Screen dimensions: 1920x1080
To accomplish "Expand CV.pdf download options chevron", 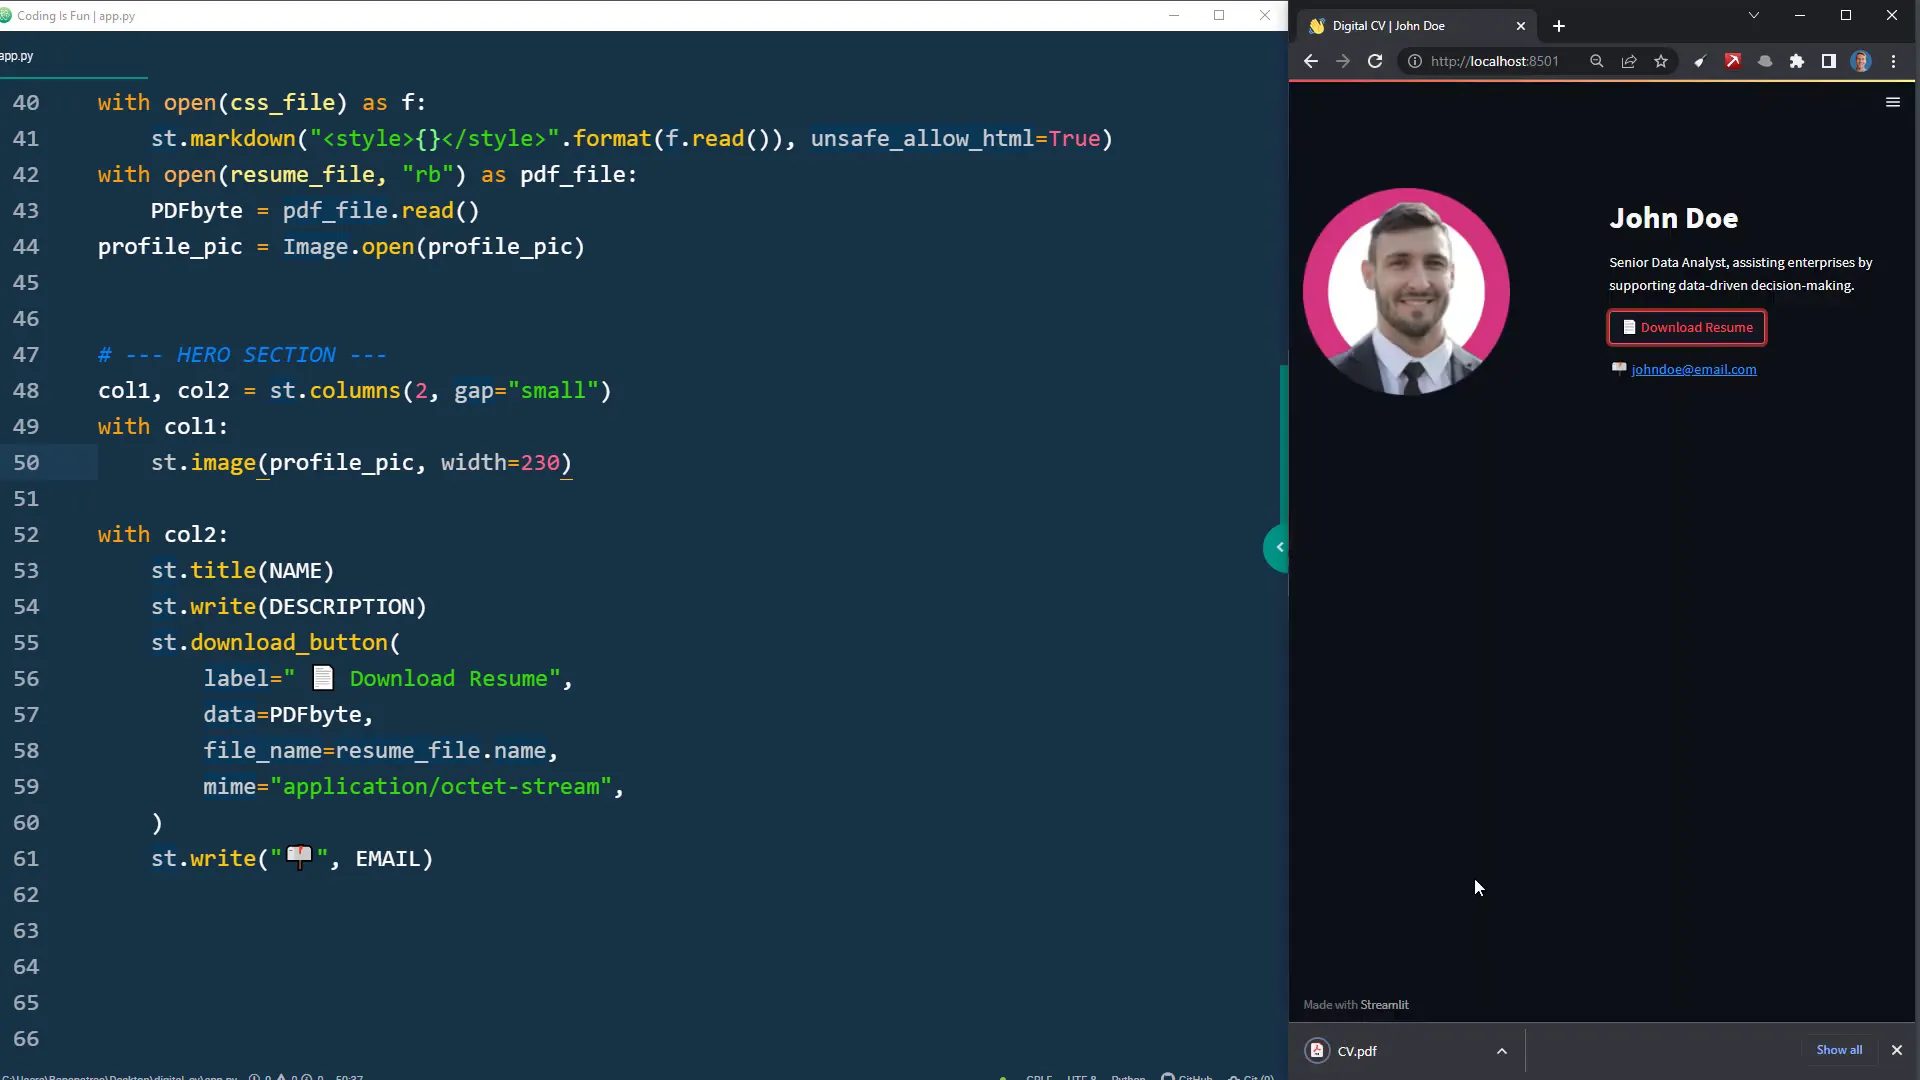I will point(1502,1051).
